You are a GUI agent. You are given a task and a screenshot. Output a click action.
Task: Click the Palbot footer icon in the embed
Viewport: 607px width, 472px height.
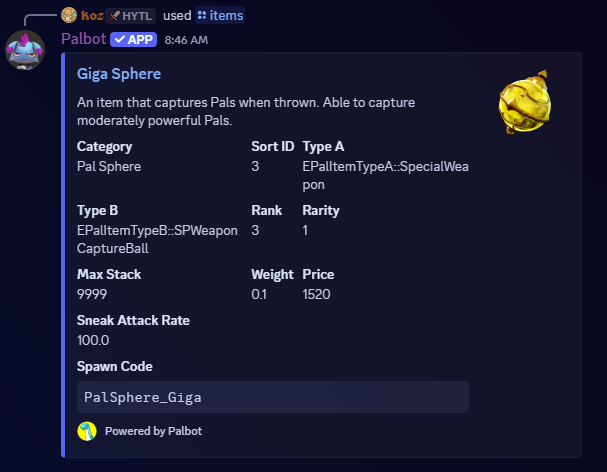point(87,431)
